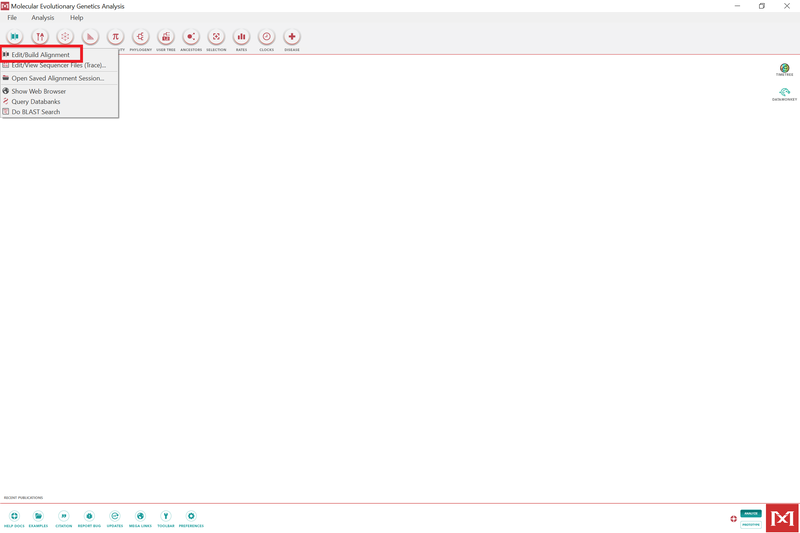The width and height of the screenshot is (800, 533).
Task: Show the Citation icon
Action: pos(64,516)
